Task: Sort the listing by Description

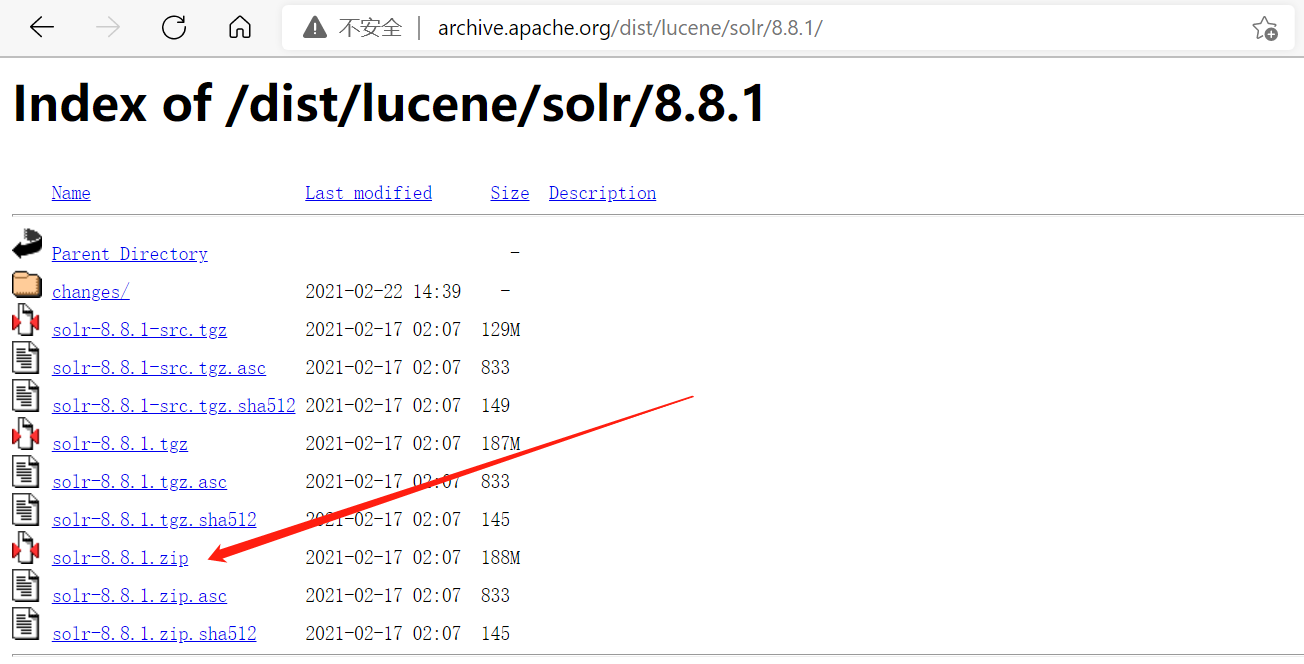Action: pos(603,193)
